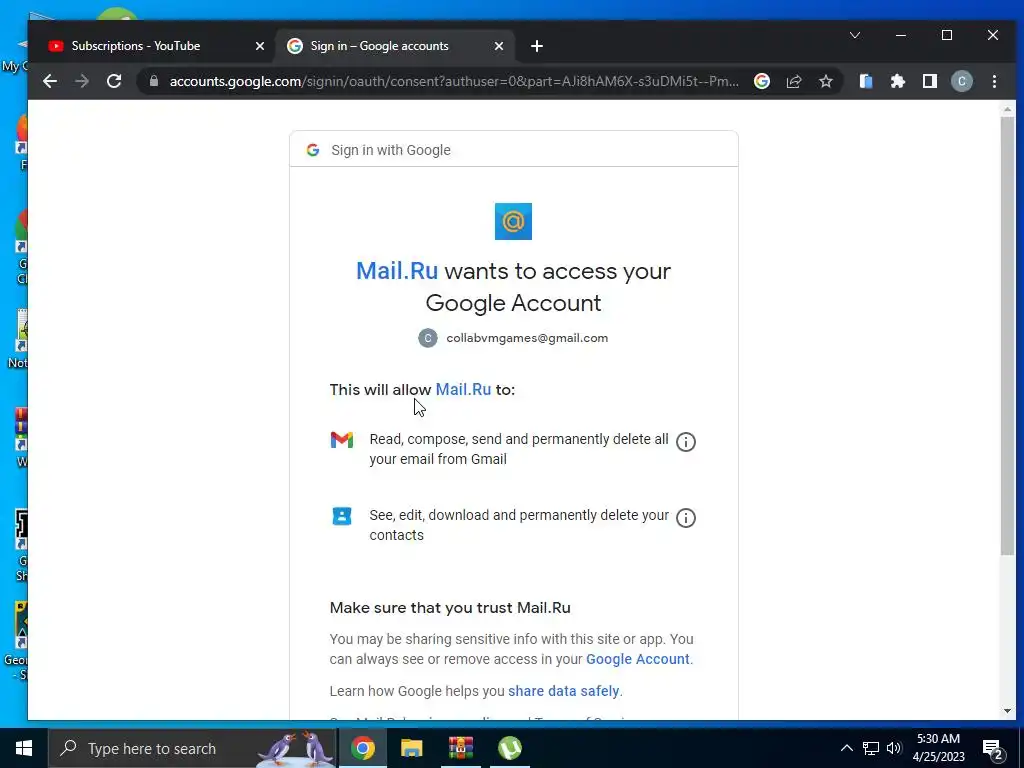Open a new browser tab
The image size is (1024, 768).
click(x=537, y=46)
